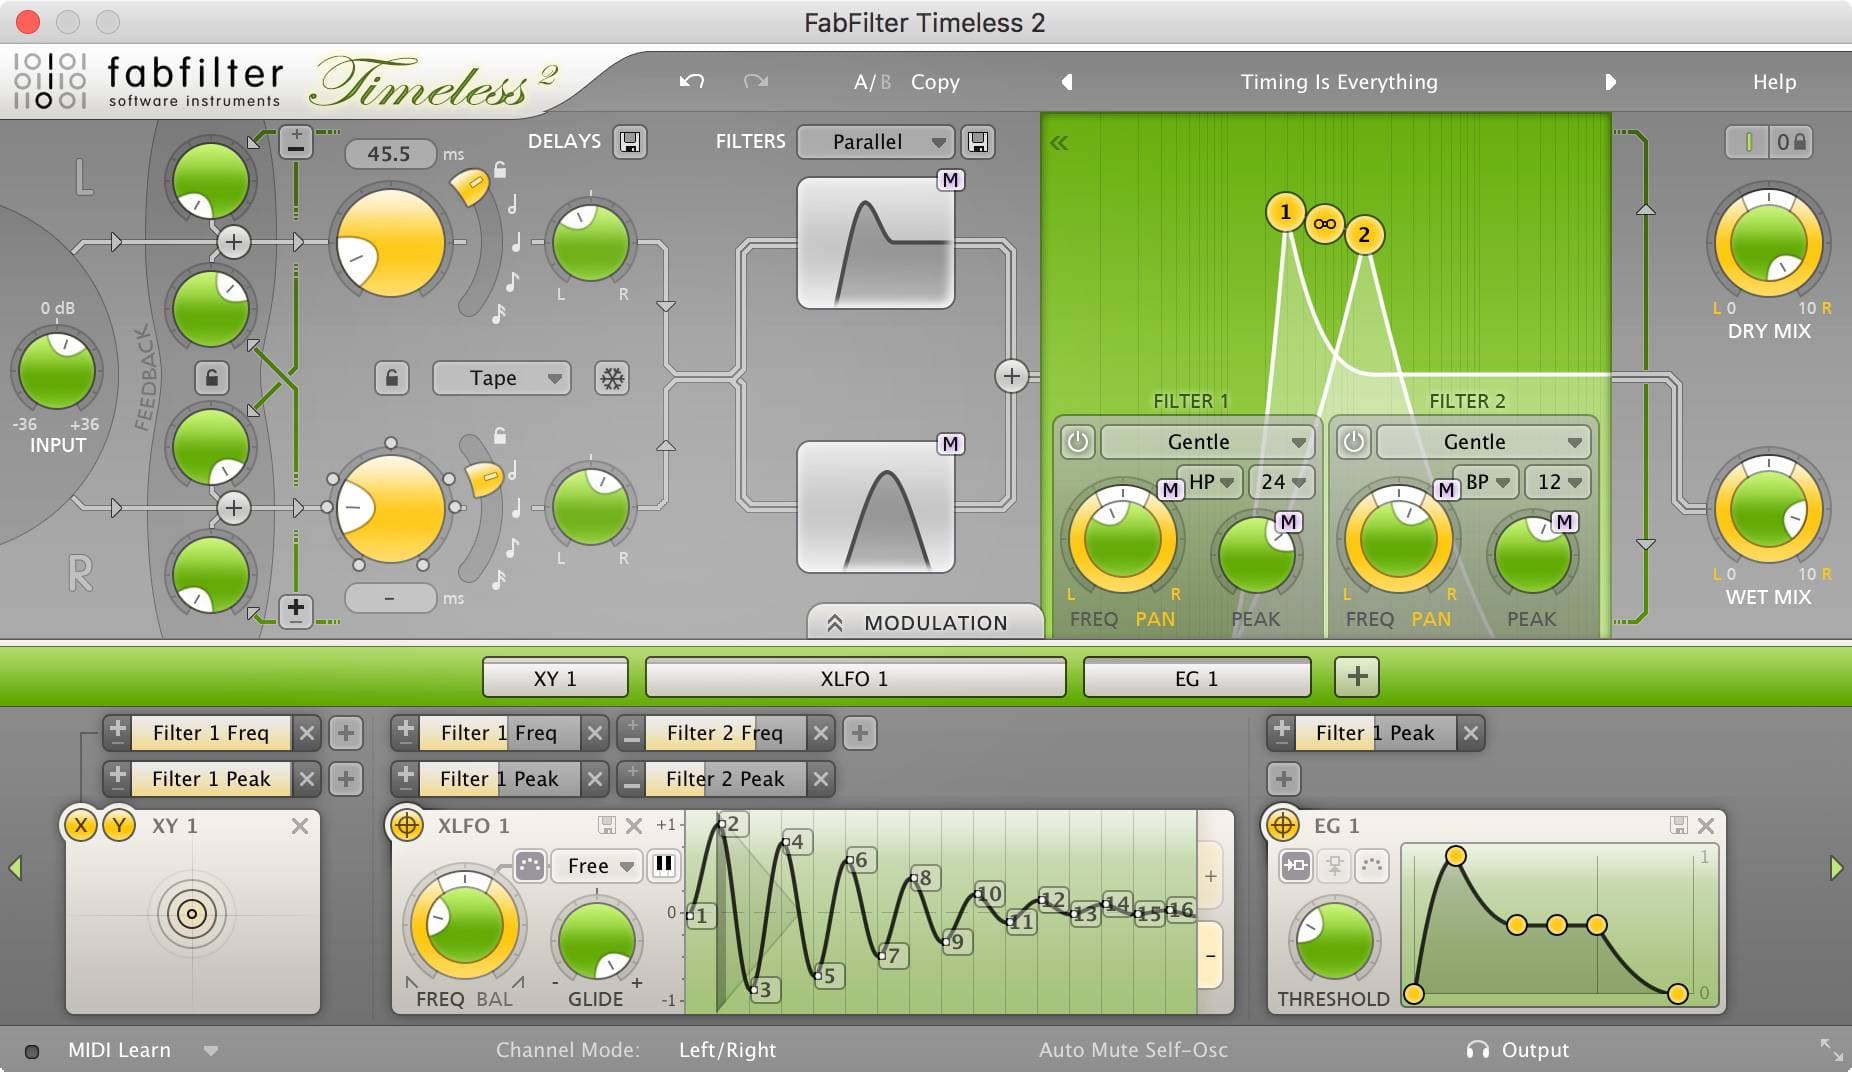Adjust the THRESHOLD knob in EG 1
Viewport: 1852px width, 1072px height.
click(1333, 940)
